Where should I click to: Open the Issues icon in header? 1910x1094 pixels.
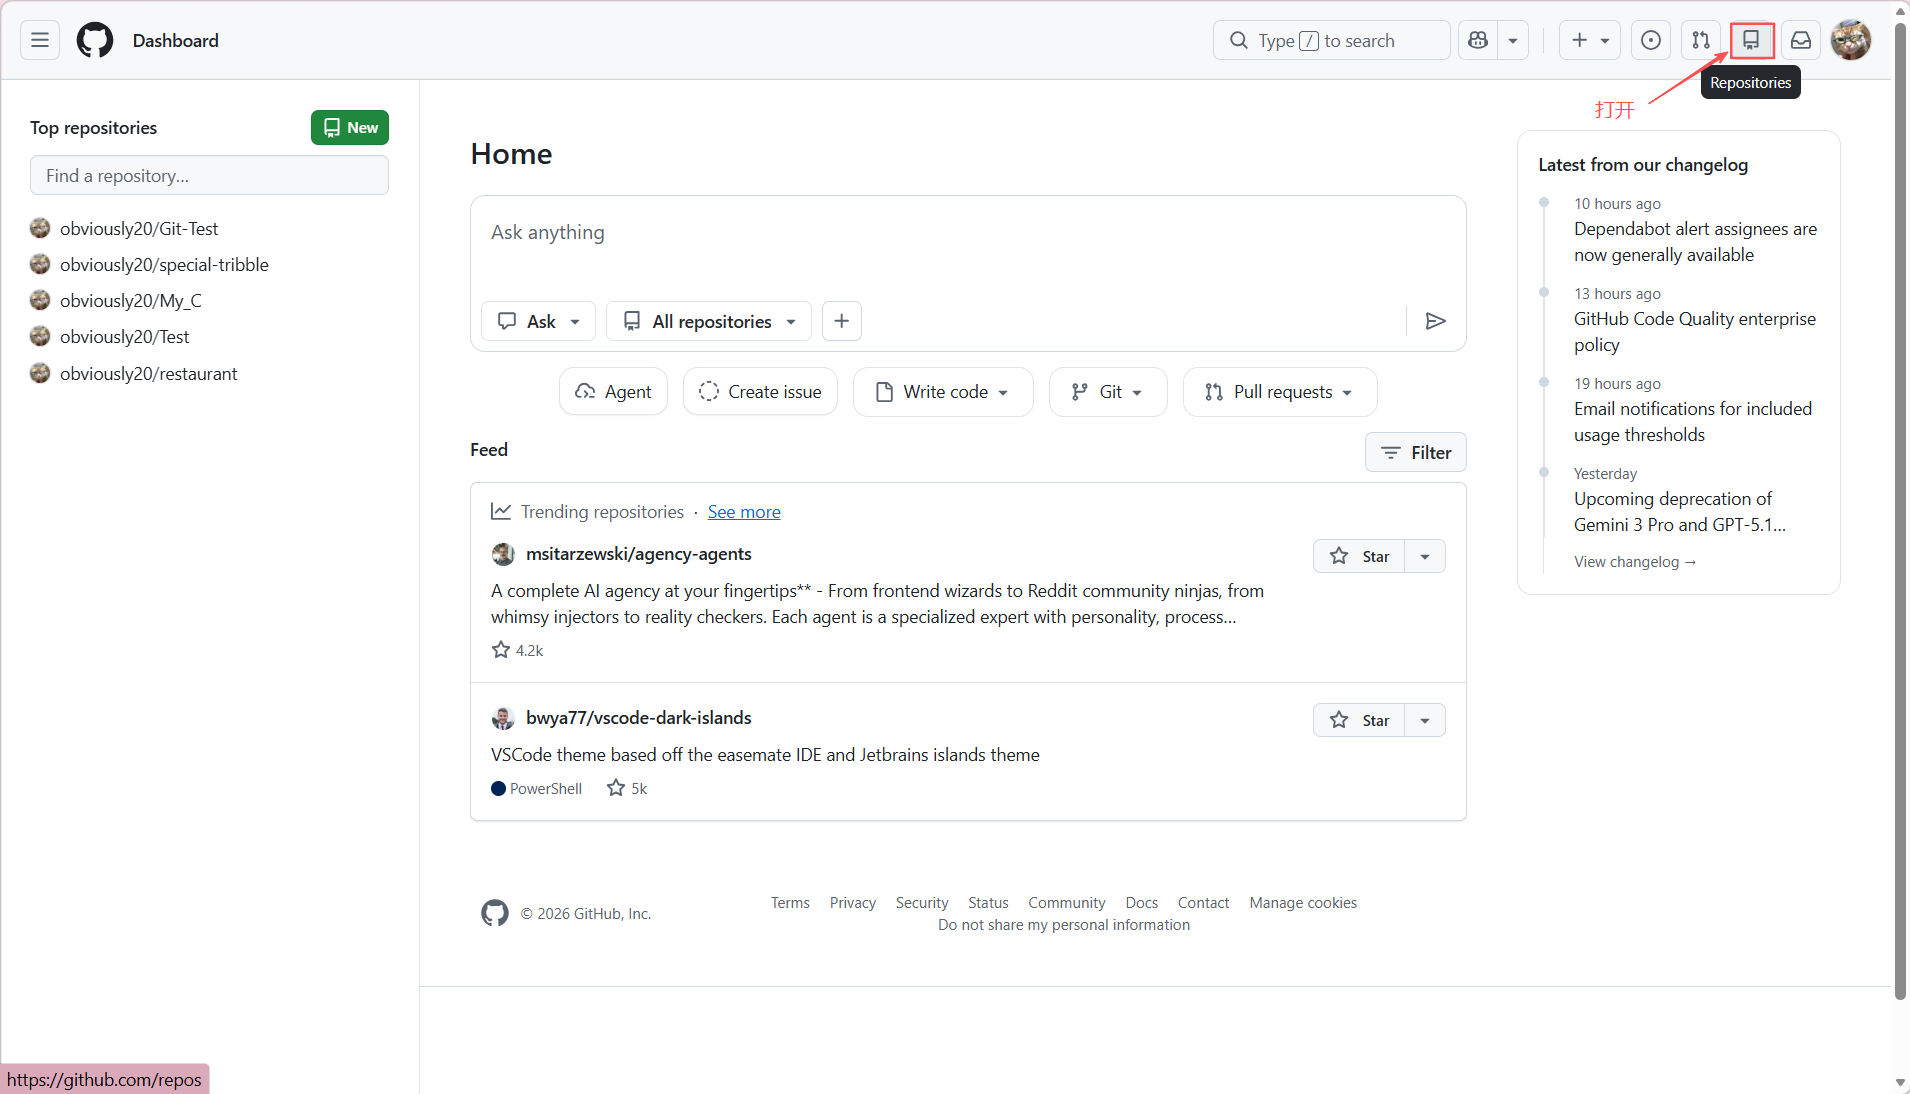(x=1651, y=40)
